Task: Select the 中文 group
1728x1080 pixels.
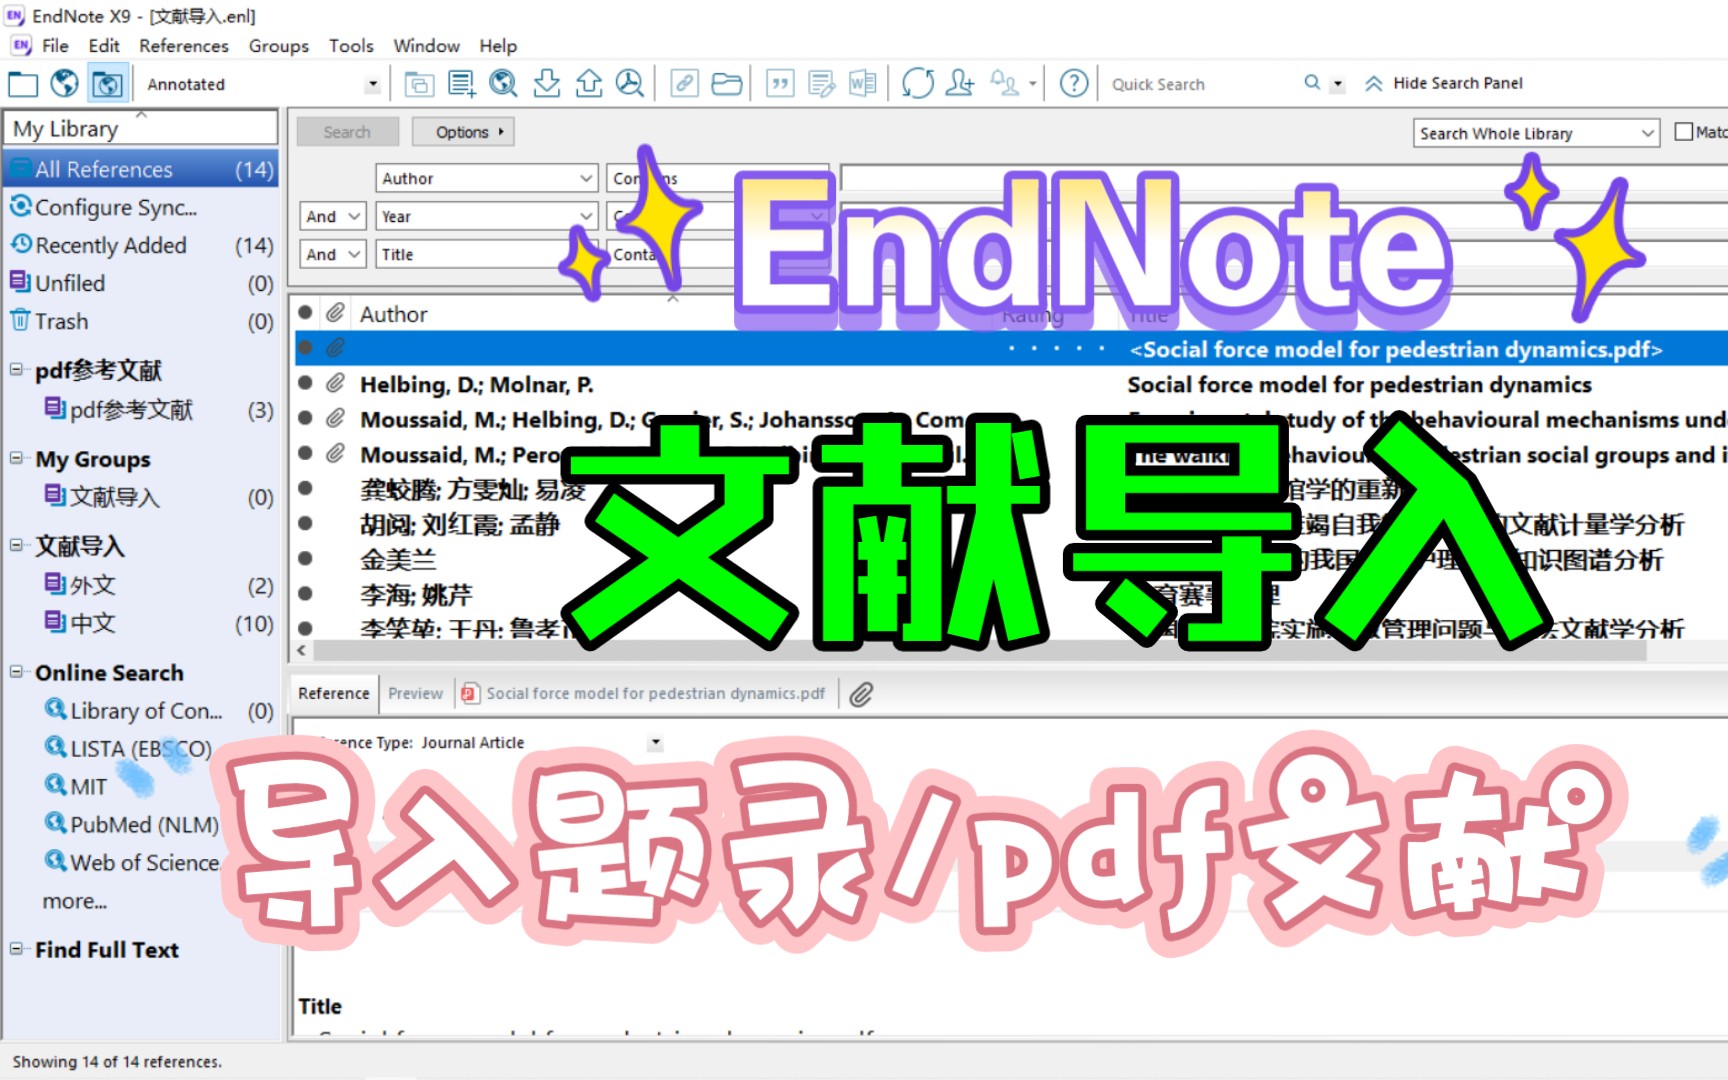Action: [140, 623]
